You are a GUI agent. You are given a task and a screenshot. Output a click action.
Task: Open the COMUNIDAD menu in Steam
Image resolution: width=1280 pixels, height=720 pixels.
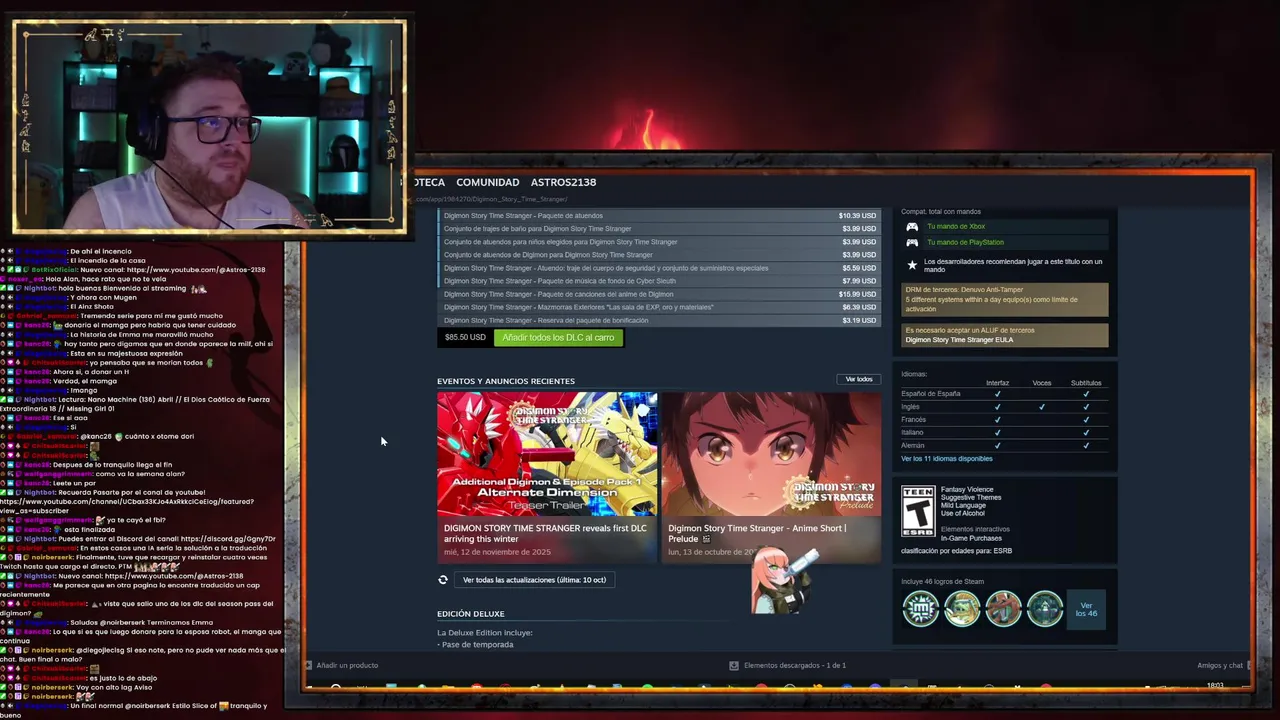pos(487,182)
